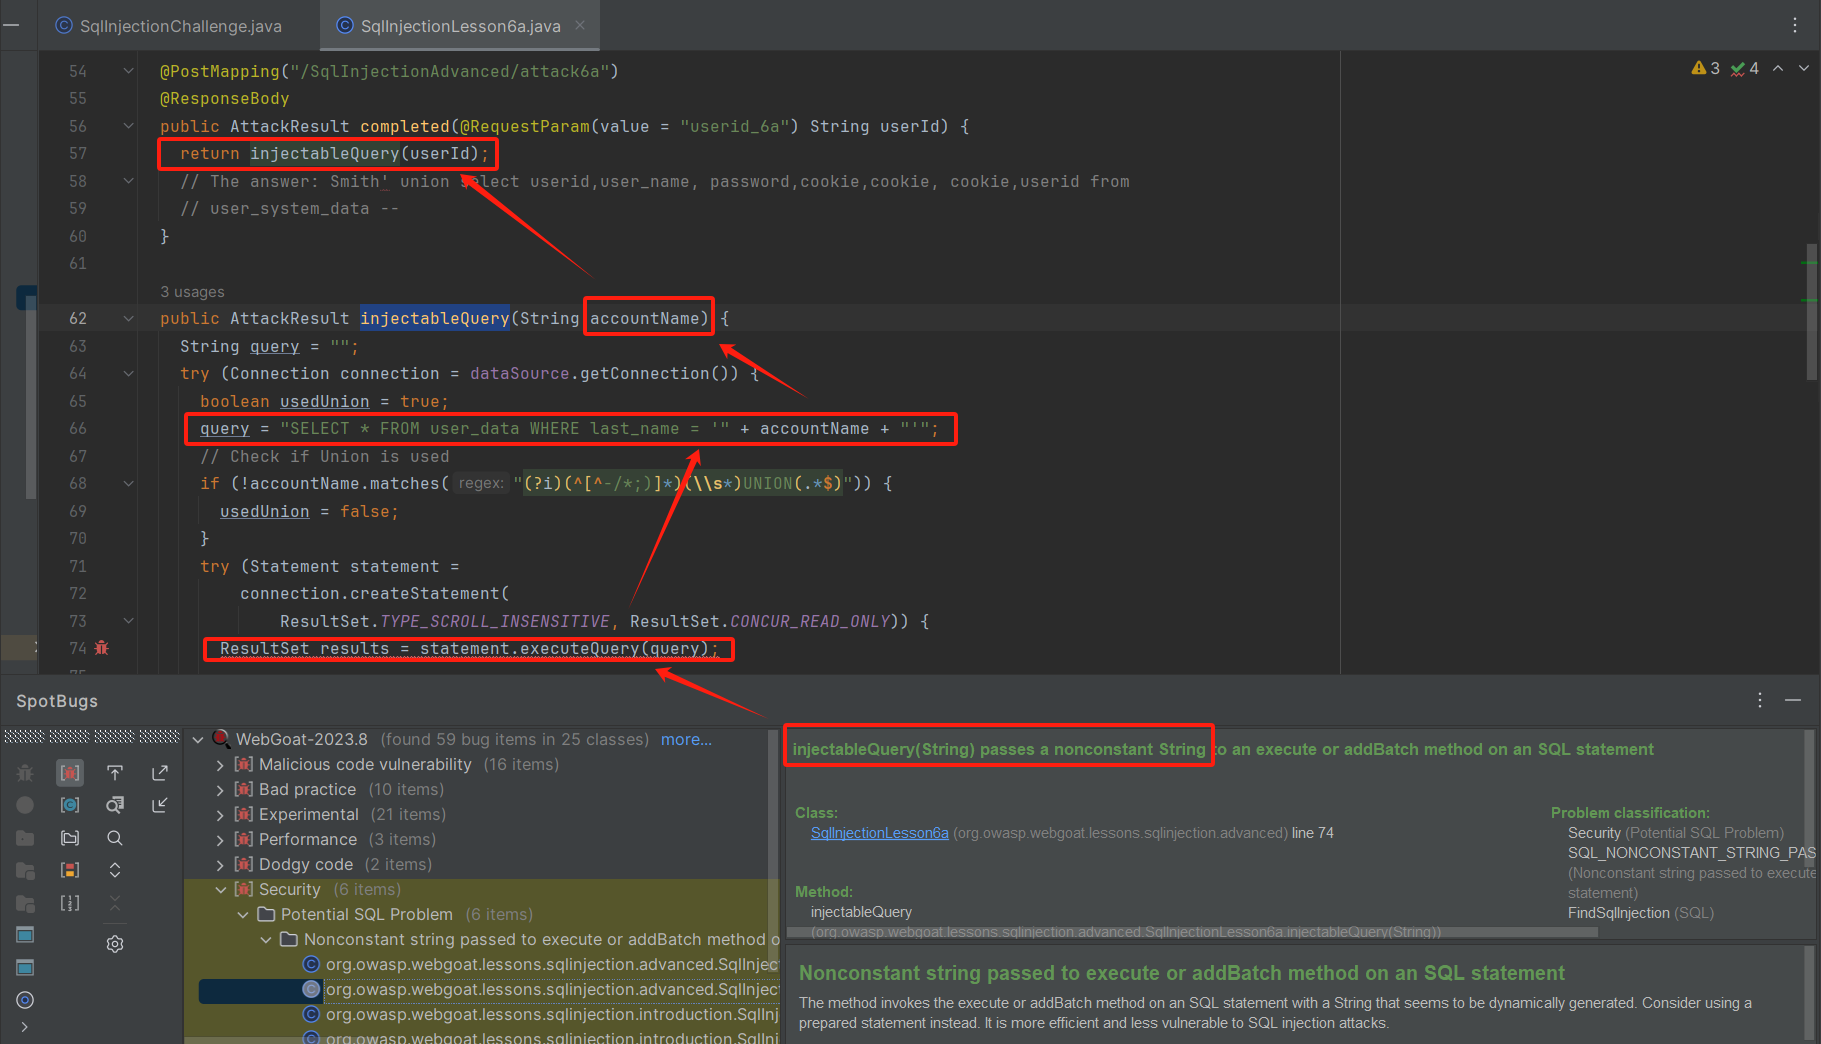Click FindSqlInjection detector name in classification
Image resolution: width=1821 pixels, height=1044 pixels.
1618,913
